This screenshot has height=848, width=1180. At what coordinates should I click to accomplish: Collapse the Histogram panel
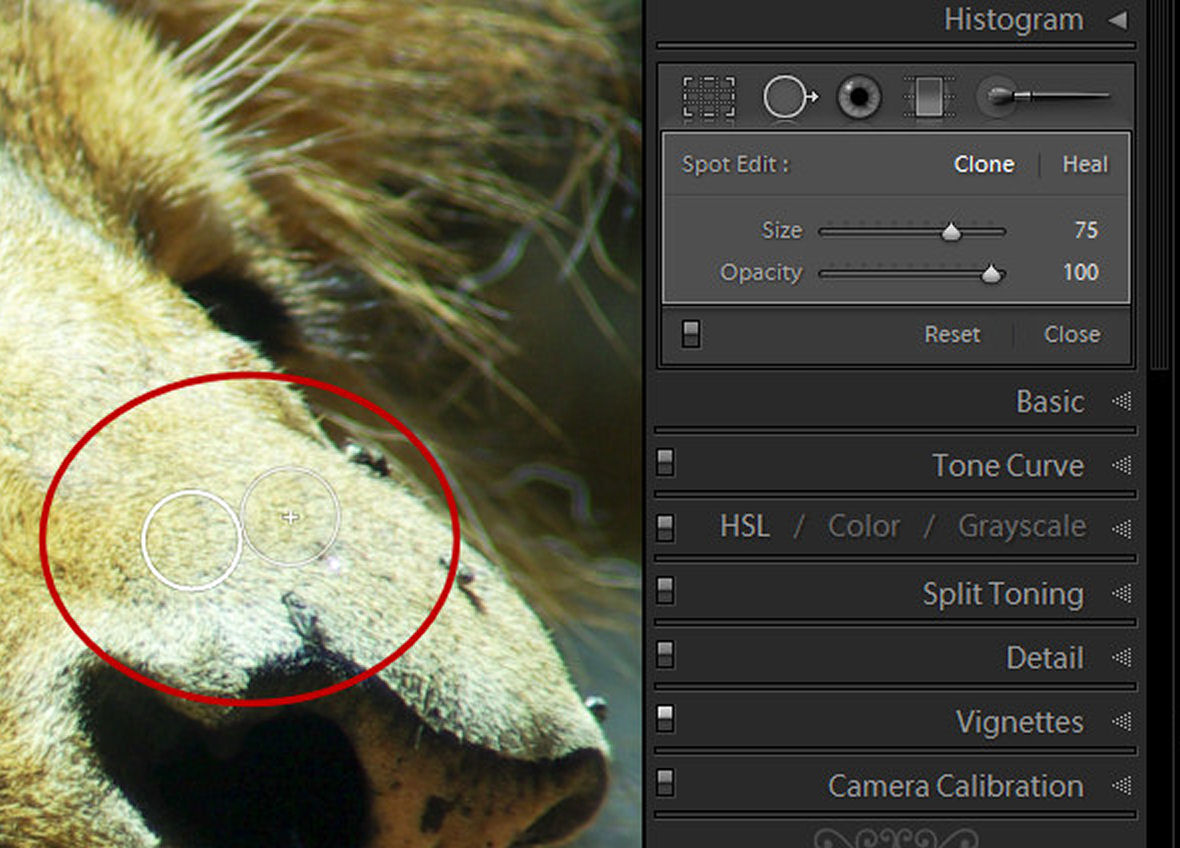pos(1118,20)
